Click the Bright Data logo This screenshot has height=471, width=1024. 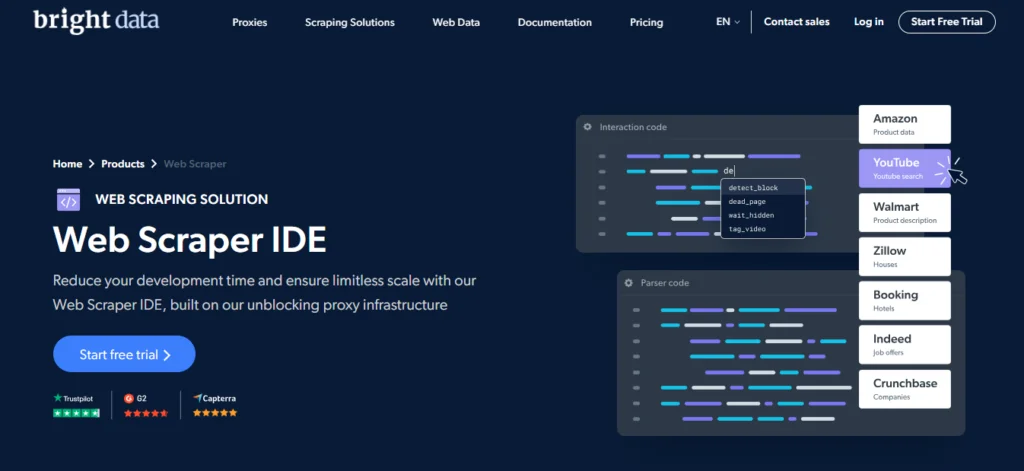[96, 21]
